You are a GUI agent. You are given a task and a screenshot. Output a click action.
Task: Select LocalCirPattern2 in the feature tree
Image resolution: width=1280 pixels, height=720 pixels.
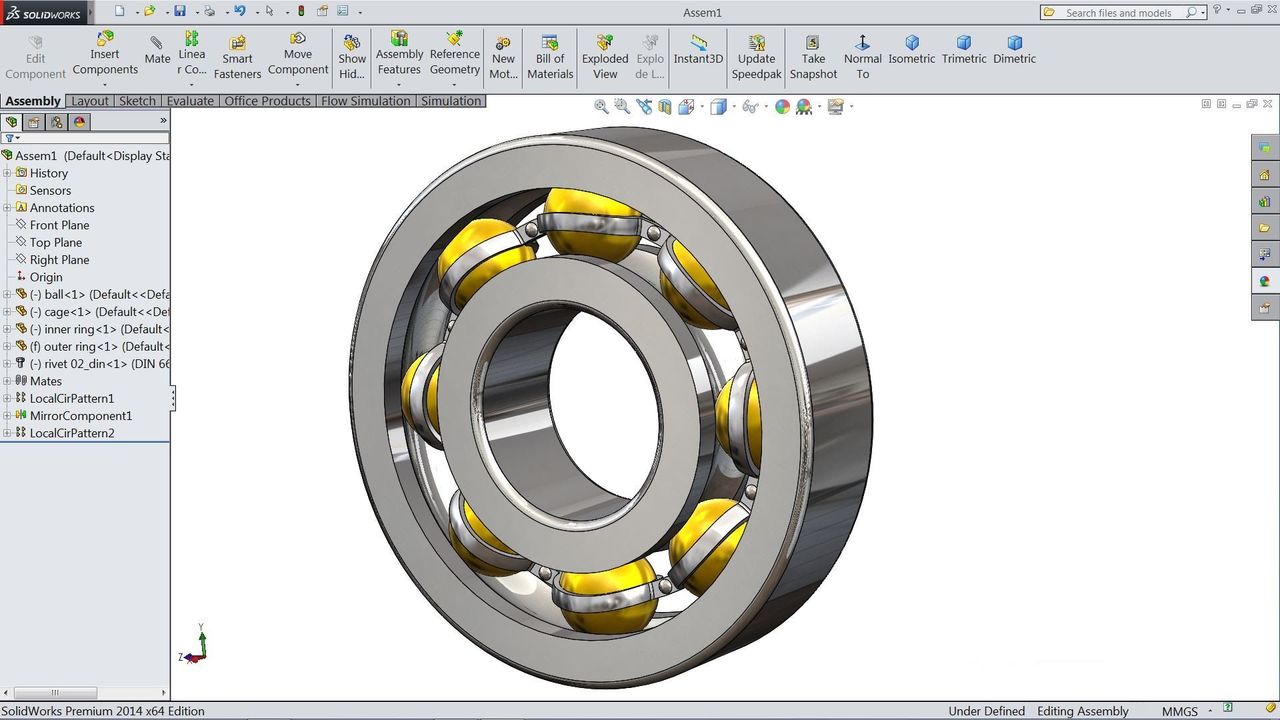pyautogui.click(x=72, y=432)
